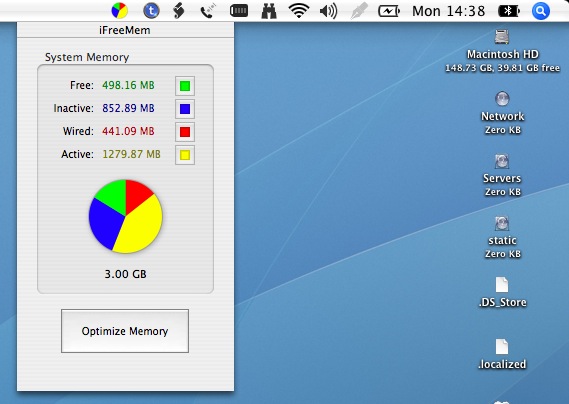Click the 'Free:' label

coord(82,85)
